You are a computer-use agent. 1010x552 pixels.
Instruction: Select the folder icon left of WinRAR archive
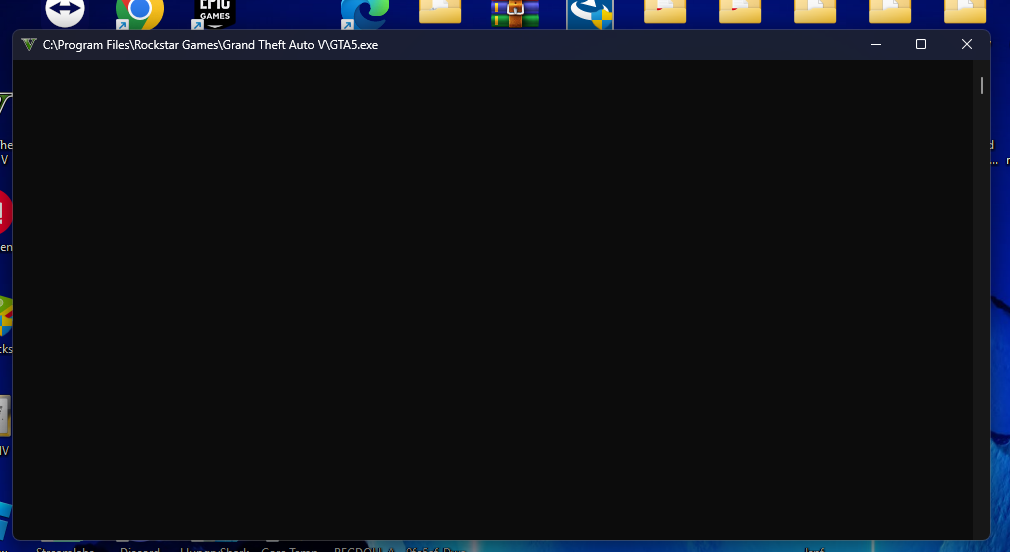[440, 12]
